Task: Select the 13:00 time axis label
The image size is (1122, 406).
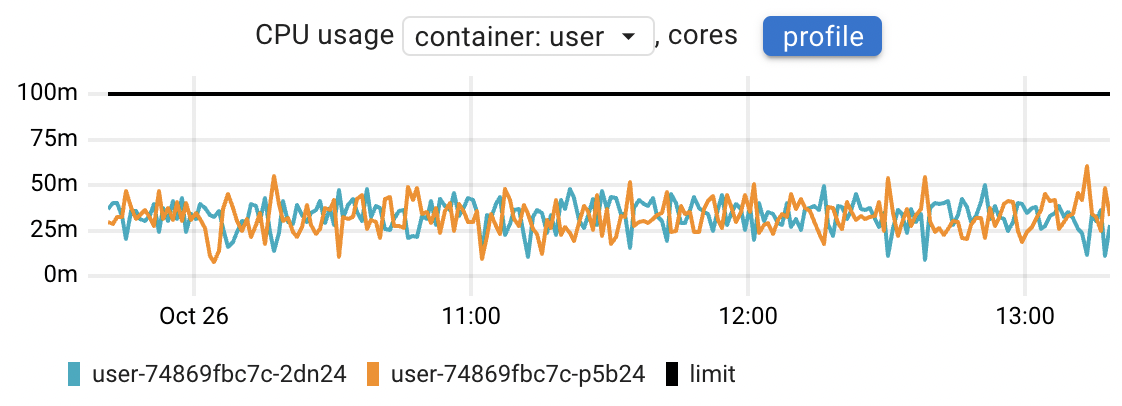Action: [1025, 316]
